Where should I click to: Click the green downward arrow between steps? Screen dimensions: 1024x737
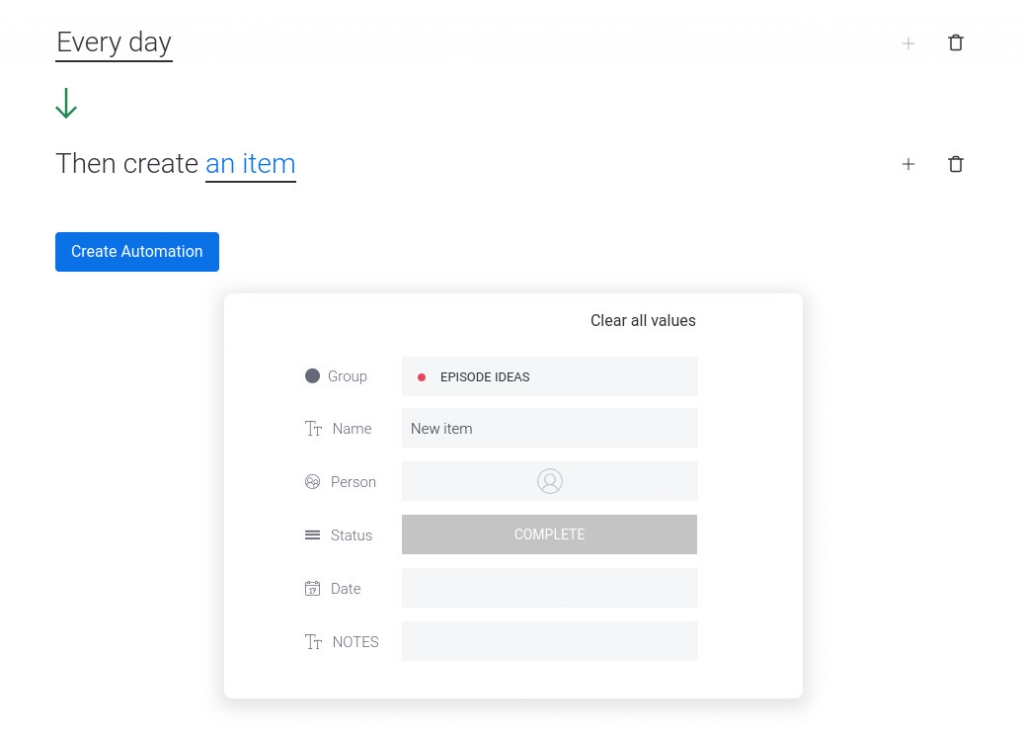[66, 103]
